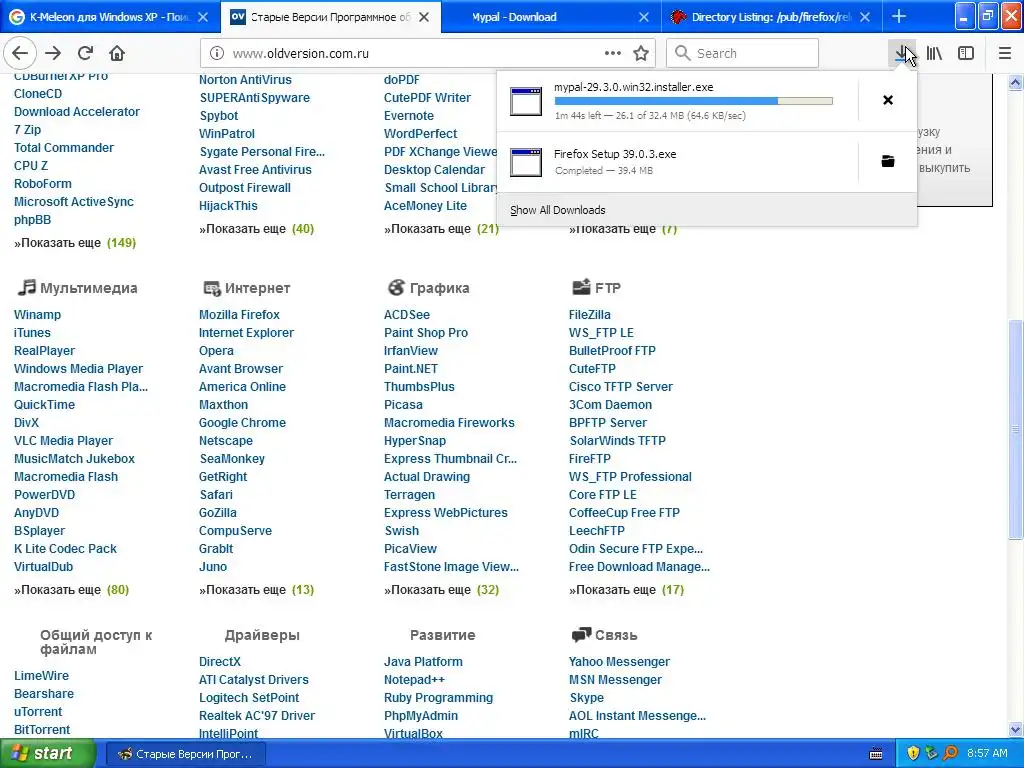Switch to K-Meleon для Windows XP tab
The height and width of the screenshot is (768, 1024).
108,17
